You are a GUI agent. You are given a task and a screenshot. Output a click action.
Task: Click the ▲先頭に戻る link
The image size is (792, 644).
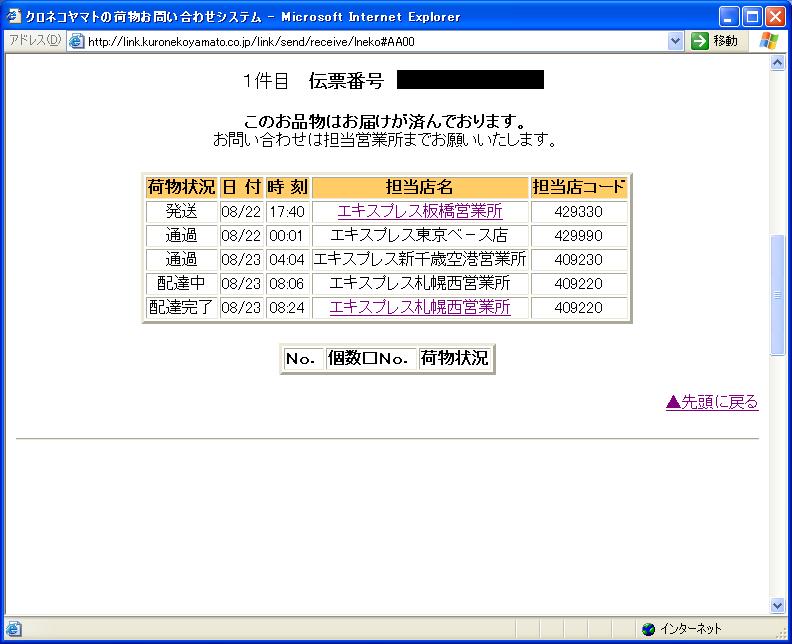(x=712, y=402)
